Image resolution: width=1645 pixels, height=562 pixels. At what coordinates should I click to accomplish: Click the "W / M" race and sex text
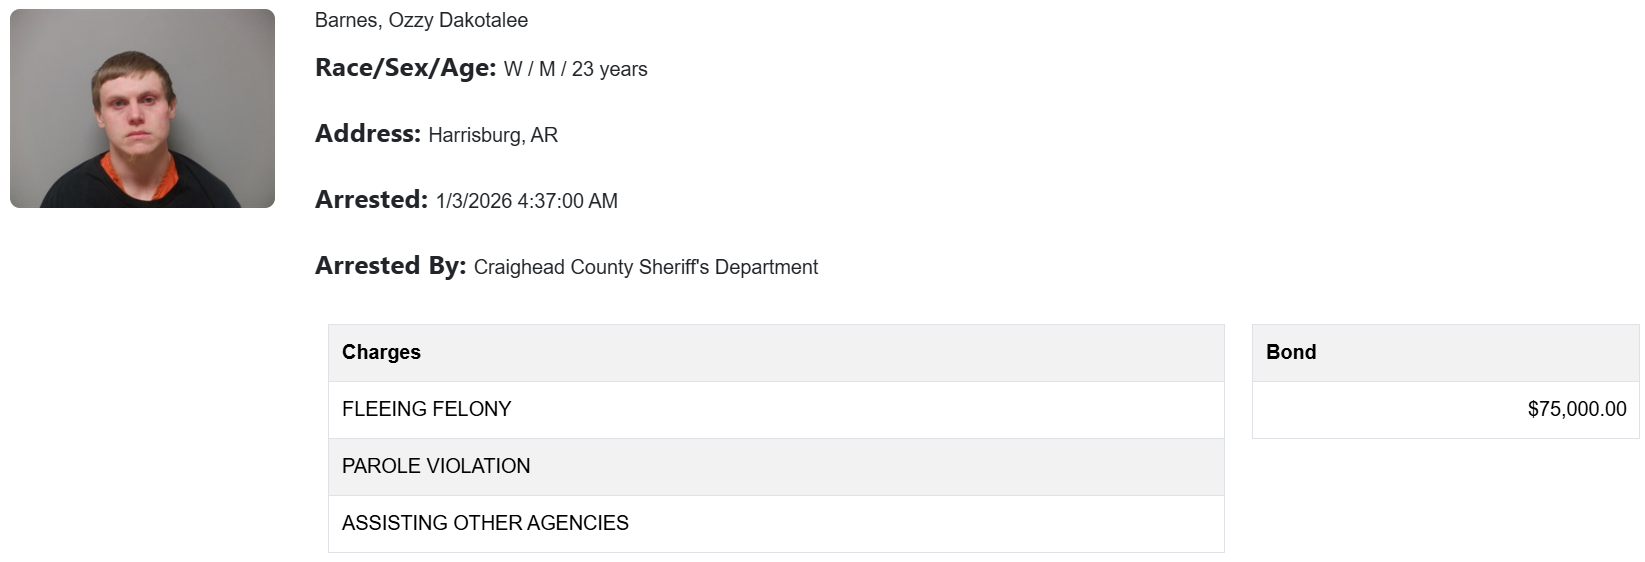coord(529,69)
